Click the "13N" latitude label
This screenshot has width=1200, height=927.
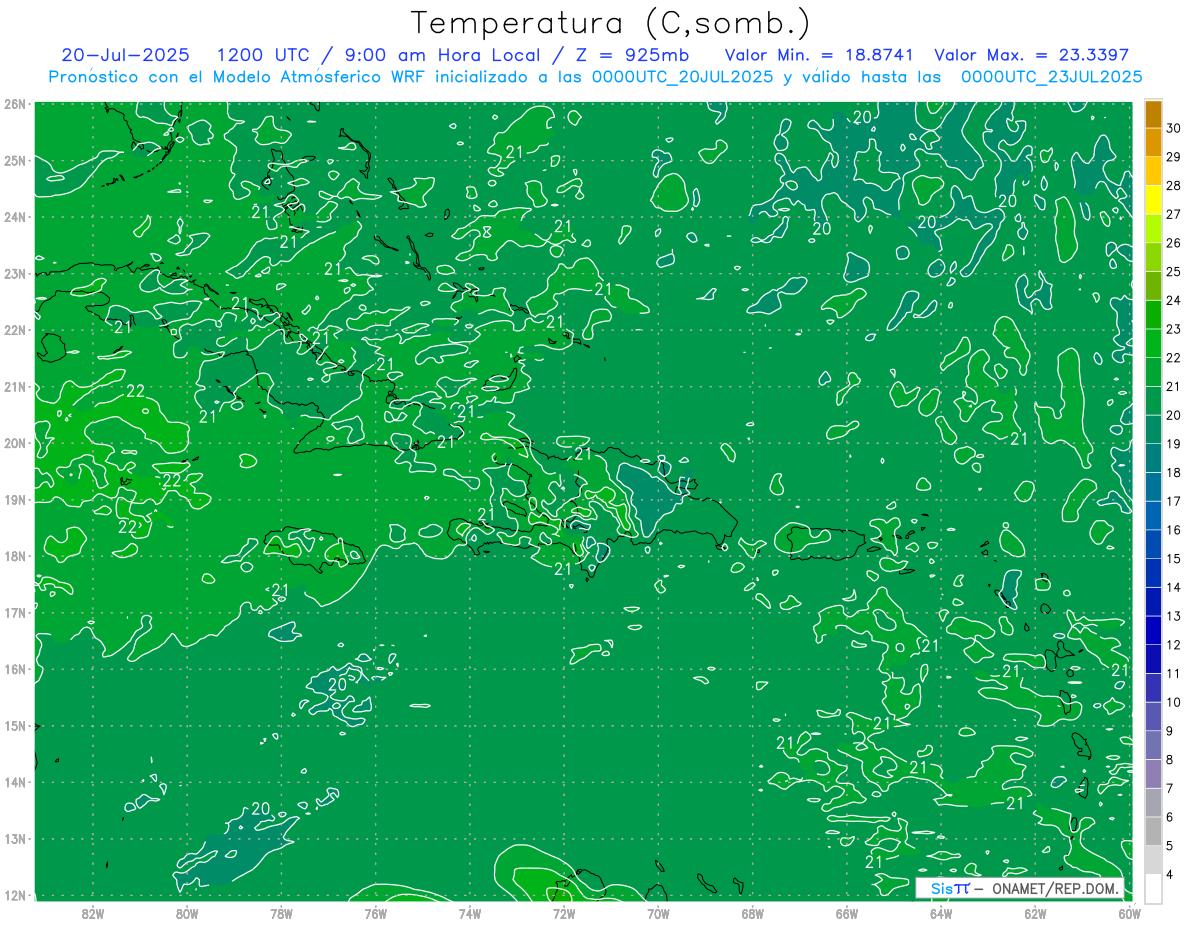tap(14, 839)
